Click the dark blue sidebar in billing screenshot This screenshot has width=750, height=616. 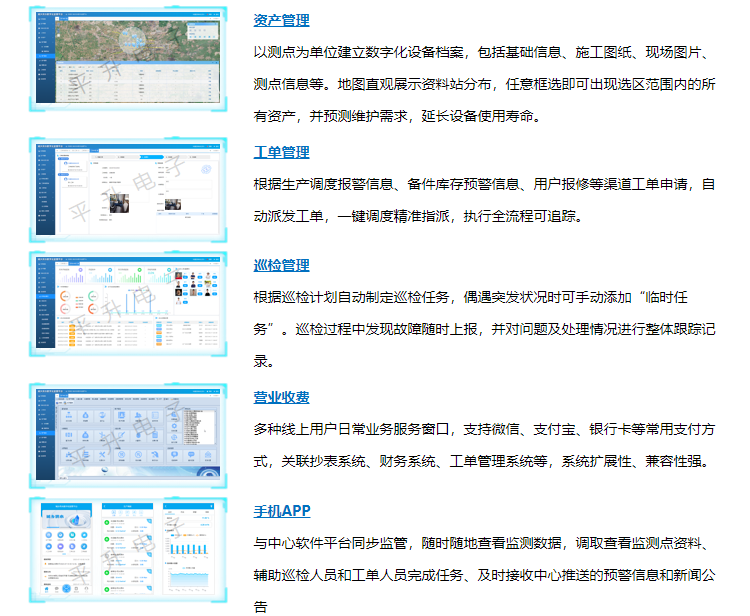(x=45, y=435)
